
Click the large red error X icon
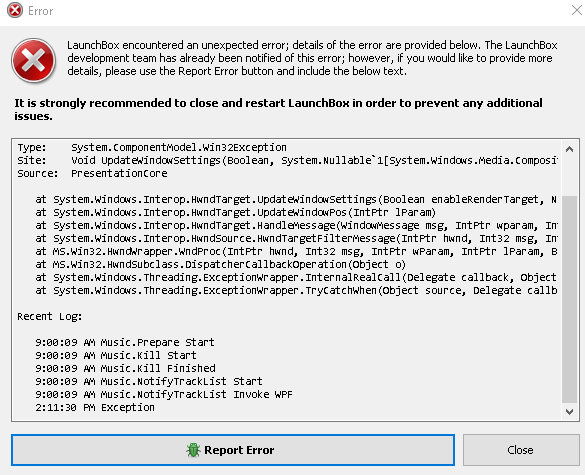coord(34,60)
